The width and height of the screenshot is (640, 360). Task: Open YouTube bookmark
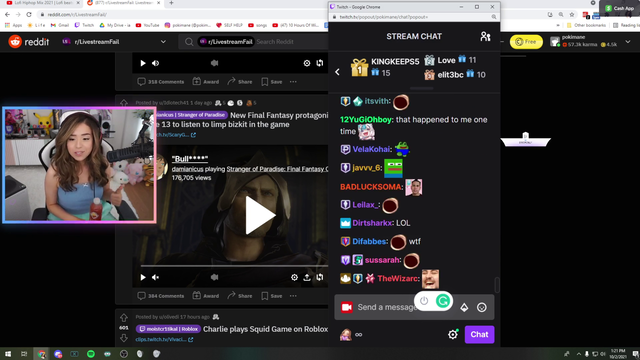147,25
